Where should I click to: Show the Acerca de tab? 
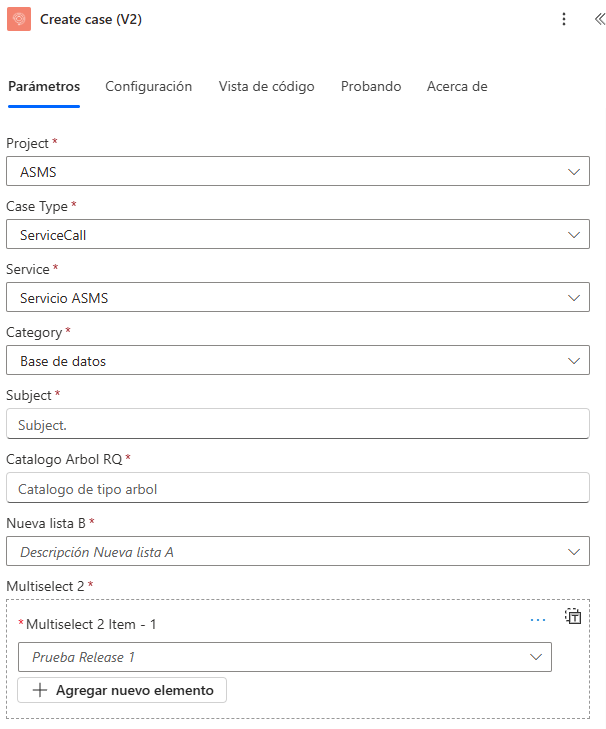coord(457,87)
